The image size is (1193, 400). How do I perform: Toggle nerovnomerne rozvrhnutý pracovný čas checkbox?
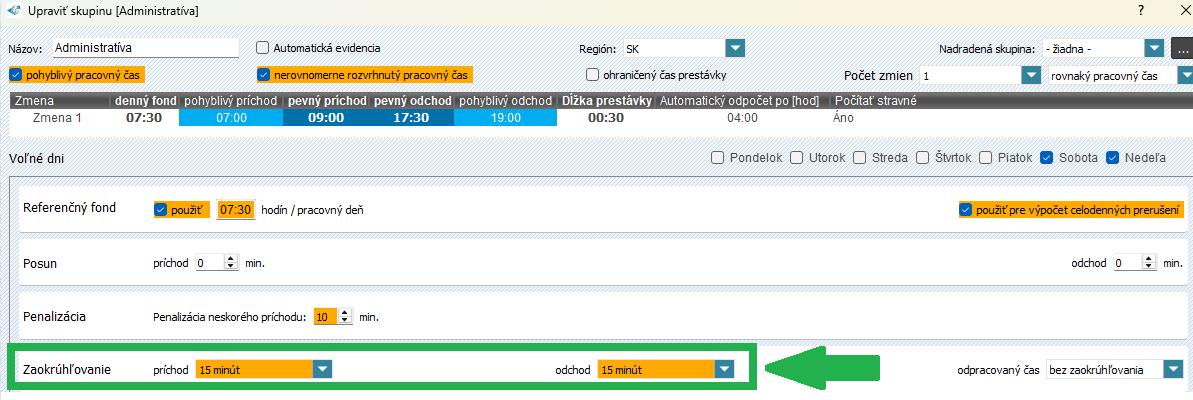point(265,74)
